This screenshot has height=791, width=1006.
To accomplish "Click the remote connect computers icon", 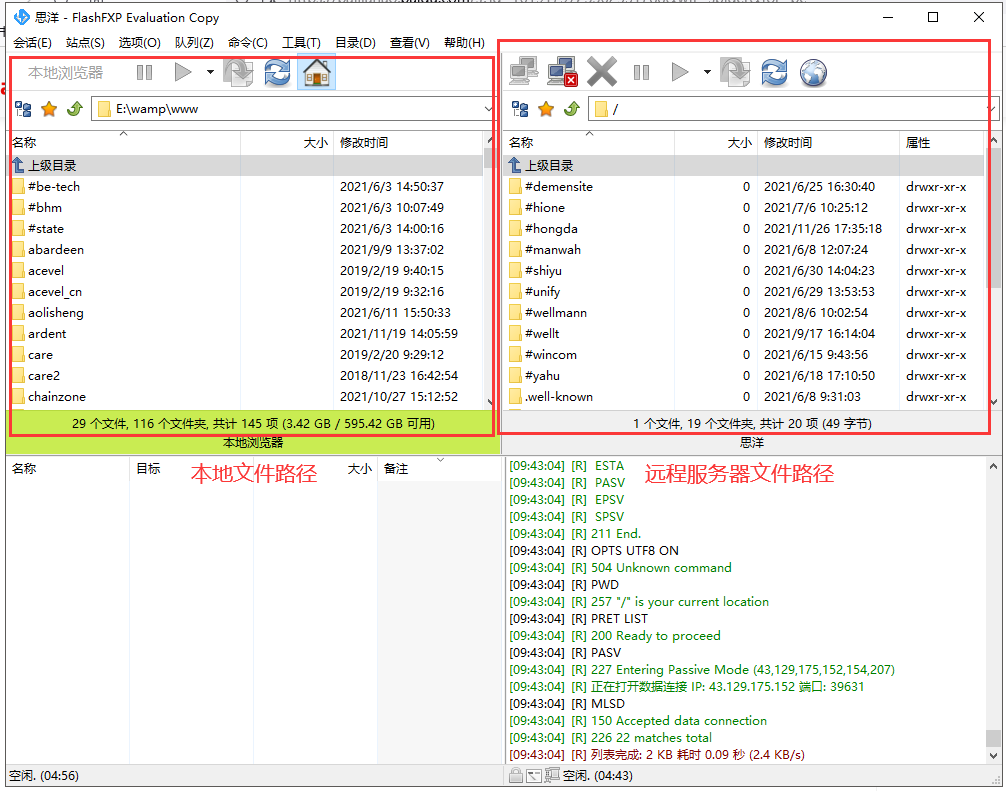I will pyautogui.click(x=524, y=73).
